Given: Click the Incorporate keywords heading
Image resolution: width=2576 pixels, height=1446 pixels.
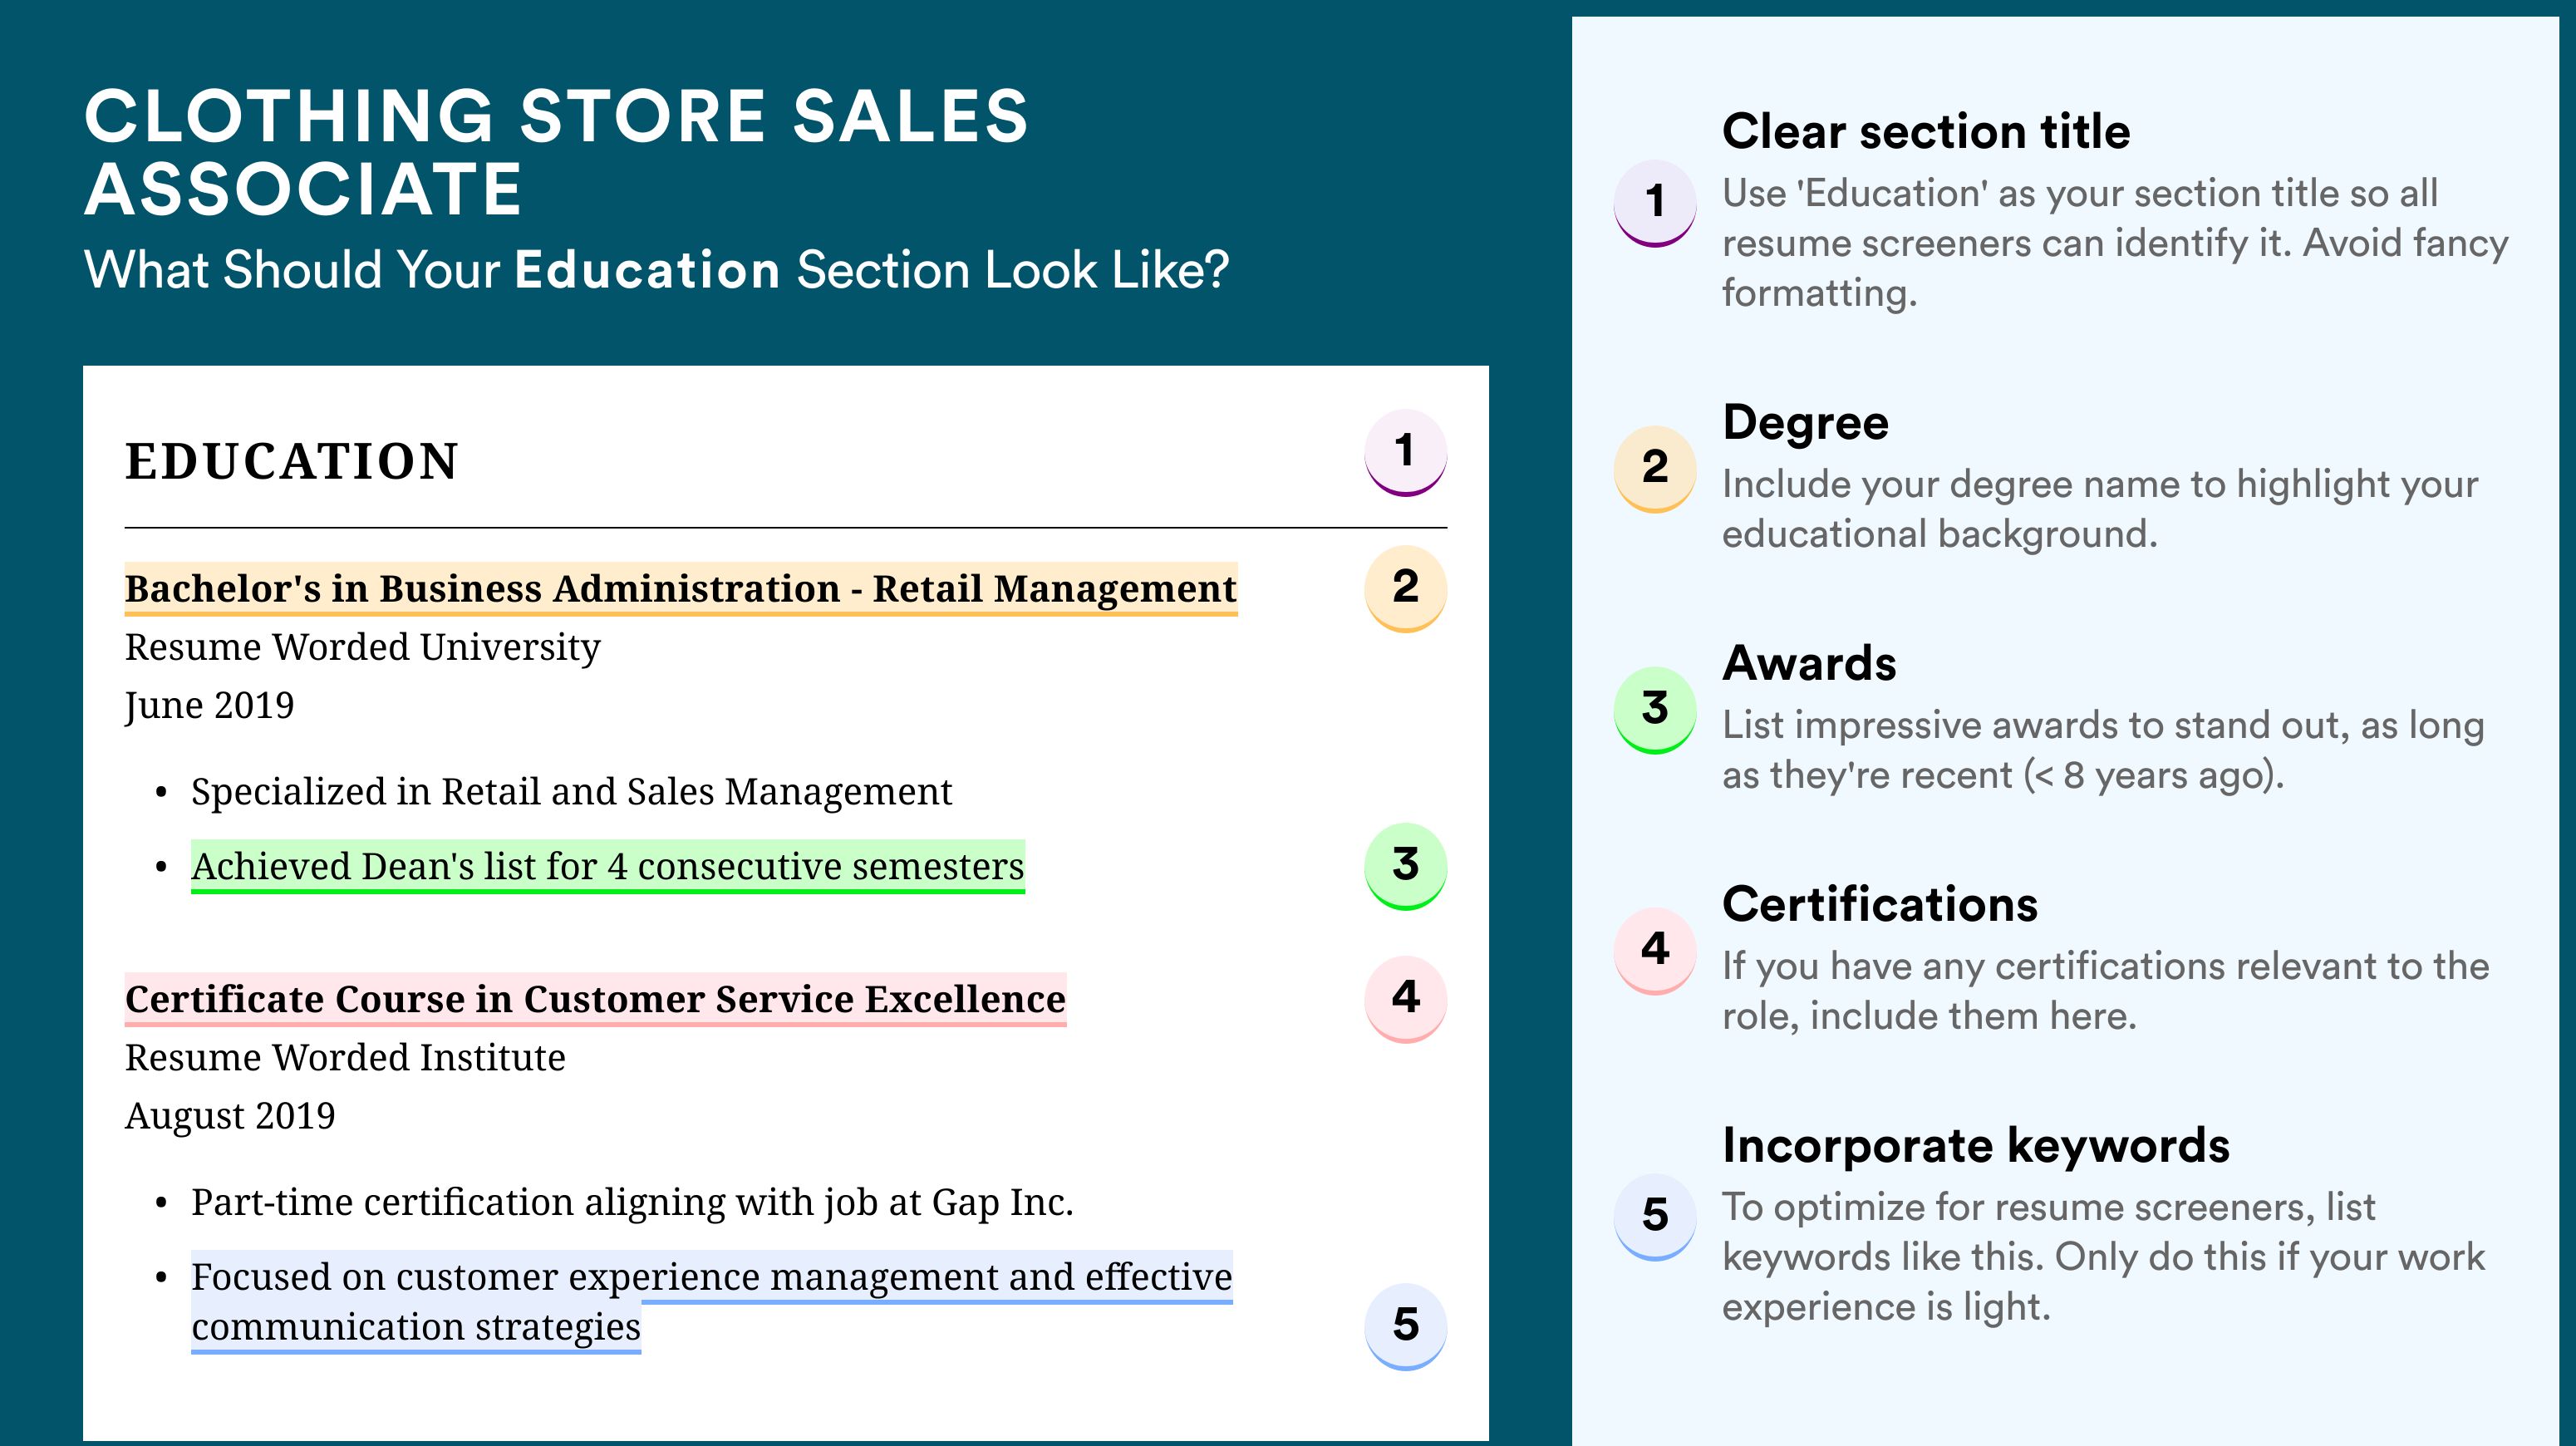Looking at the screenshot, I should click(1976, 1146).
